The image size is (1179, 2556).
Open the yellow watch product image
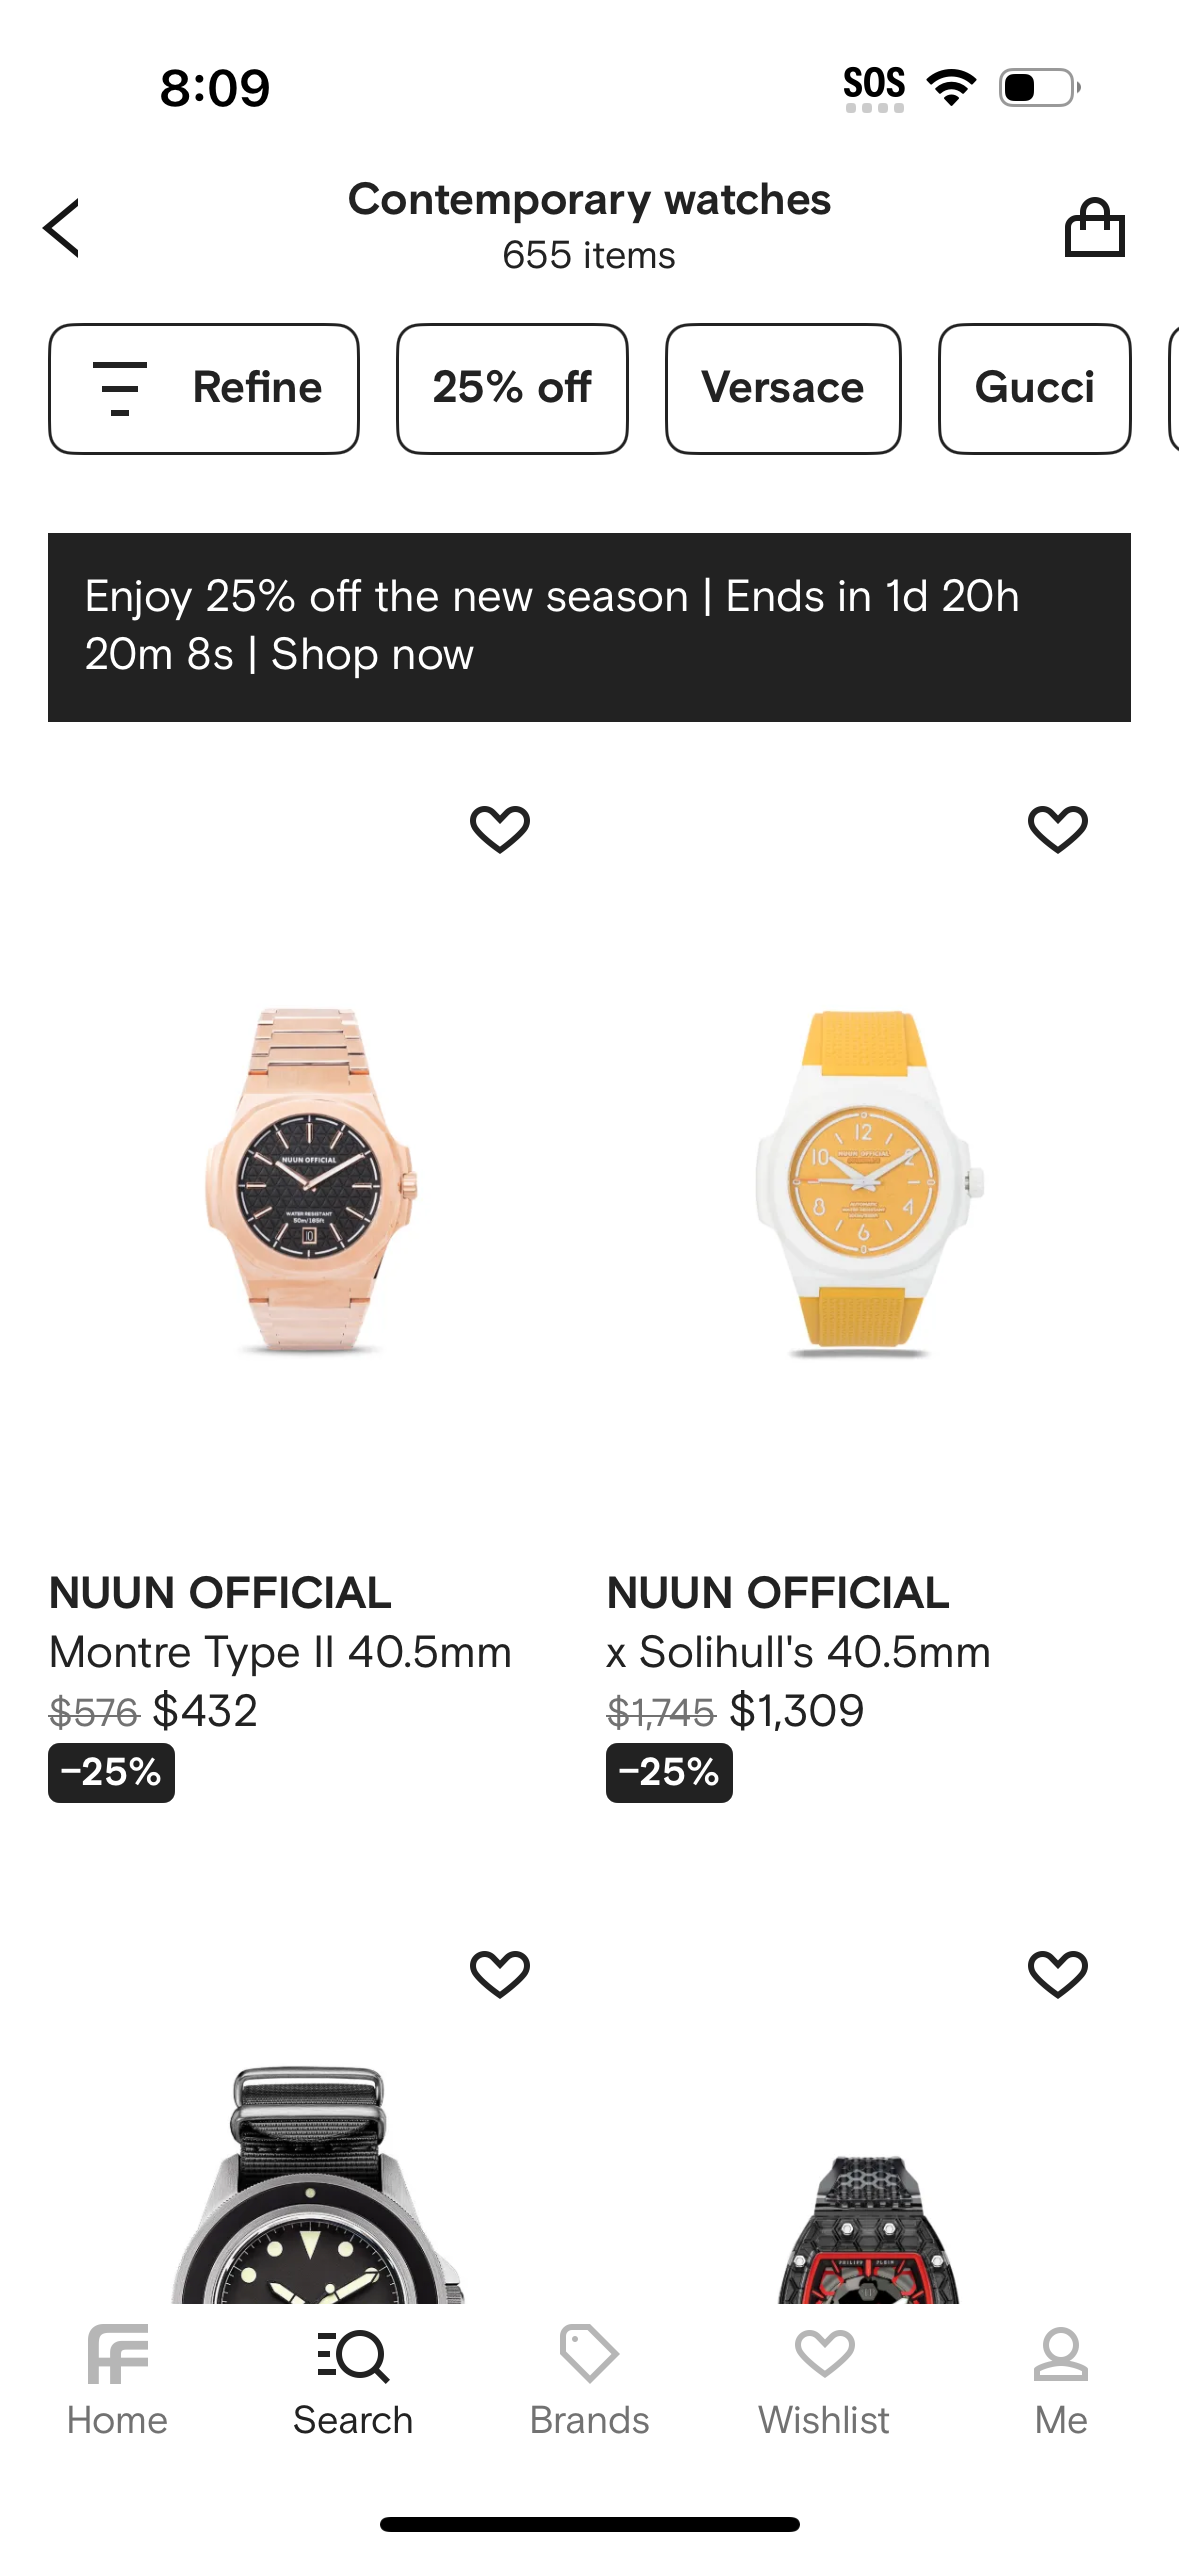[x=866, y=1180]
